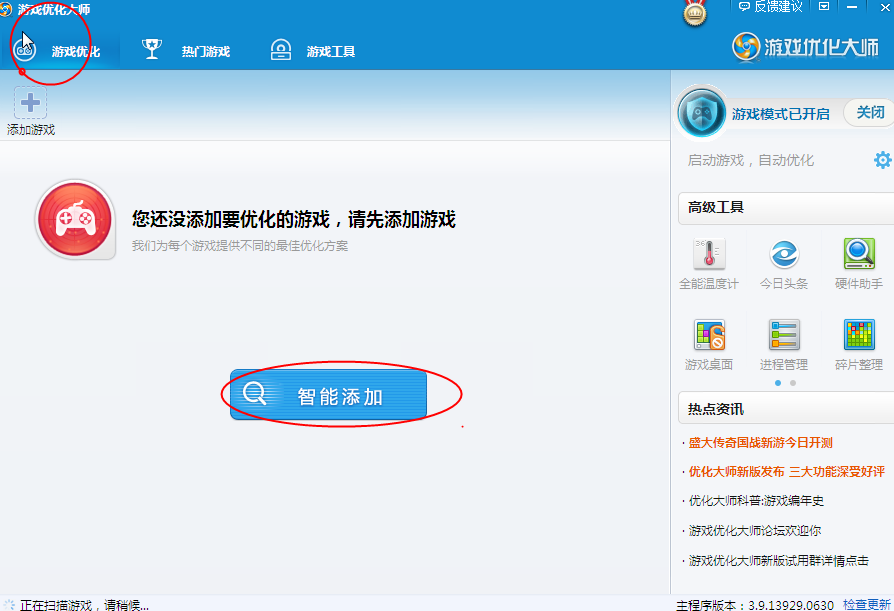
Task: Minimize the window
Action: pyautogui.click(x=852, y=7)
